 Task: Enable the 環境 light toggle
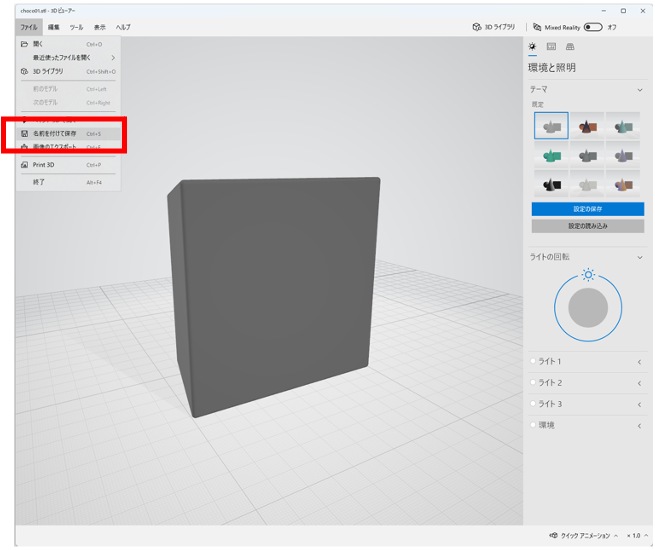click(x=533, y=425)
